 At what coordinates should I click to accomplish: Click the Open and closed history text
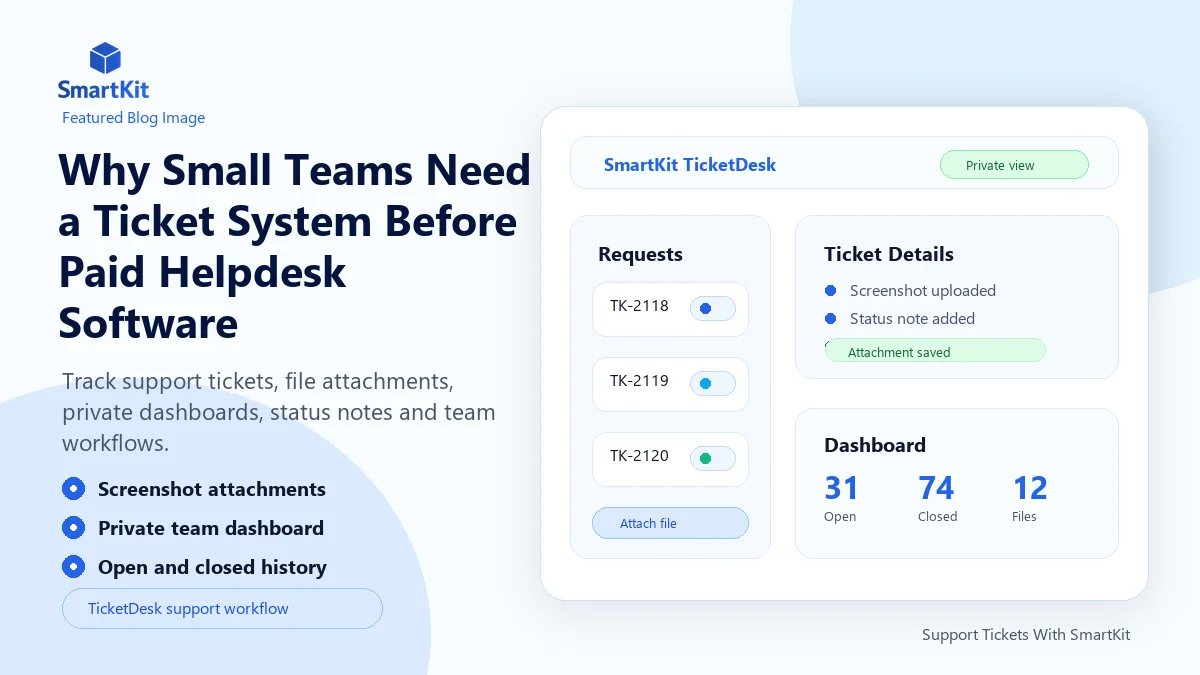pyautogui.click(x=212, y=567)
